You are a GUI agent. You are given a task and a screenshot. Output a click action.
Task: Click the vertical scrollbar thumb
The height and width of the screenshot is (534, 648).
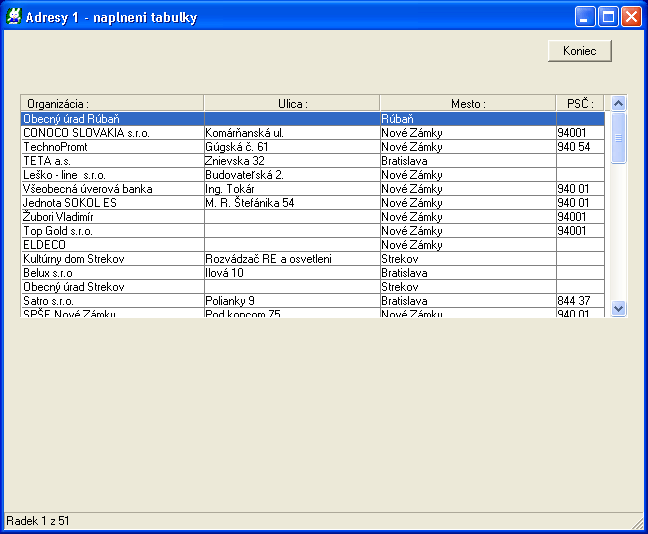[x=618, y=138]
